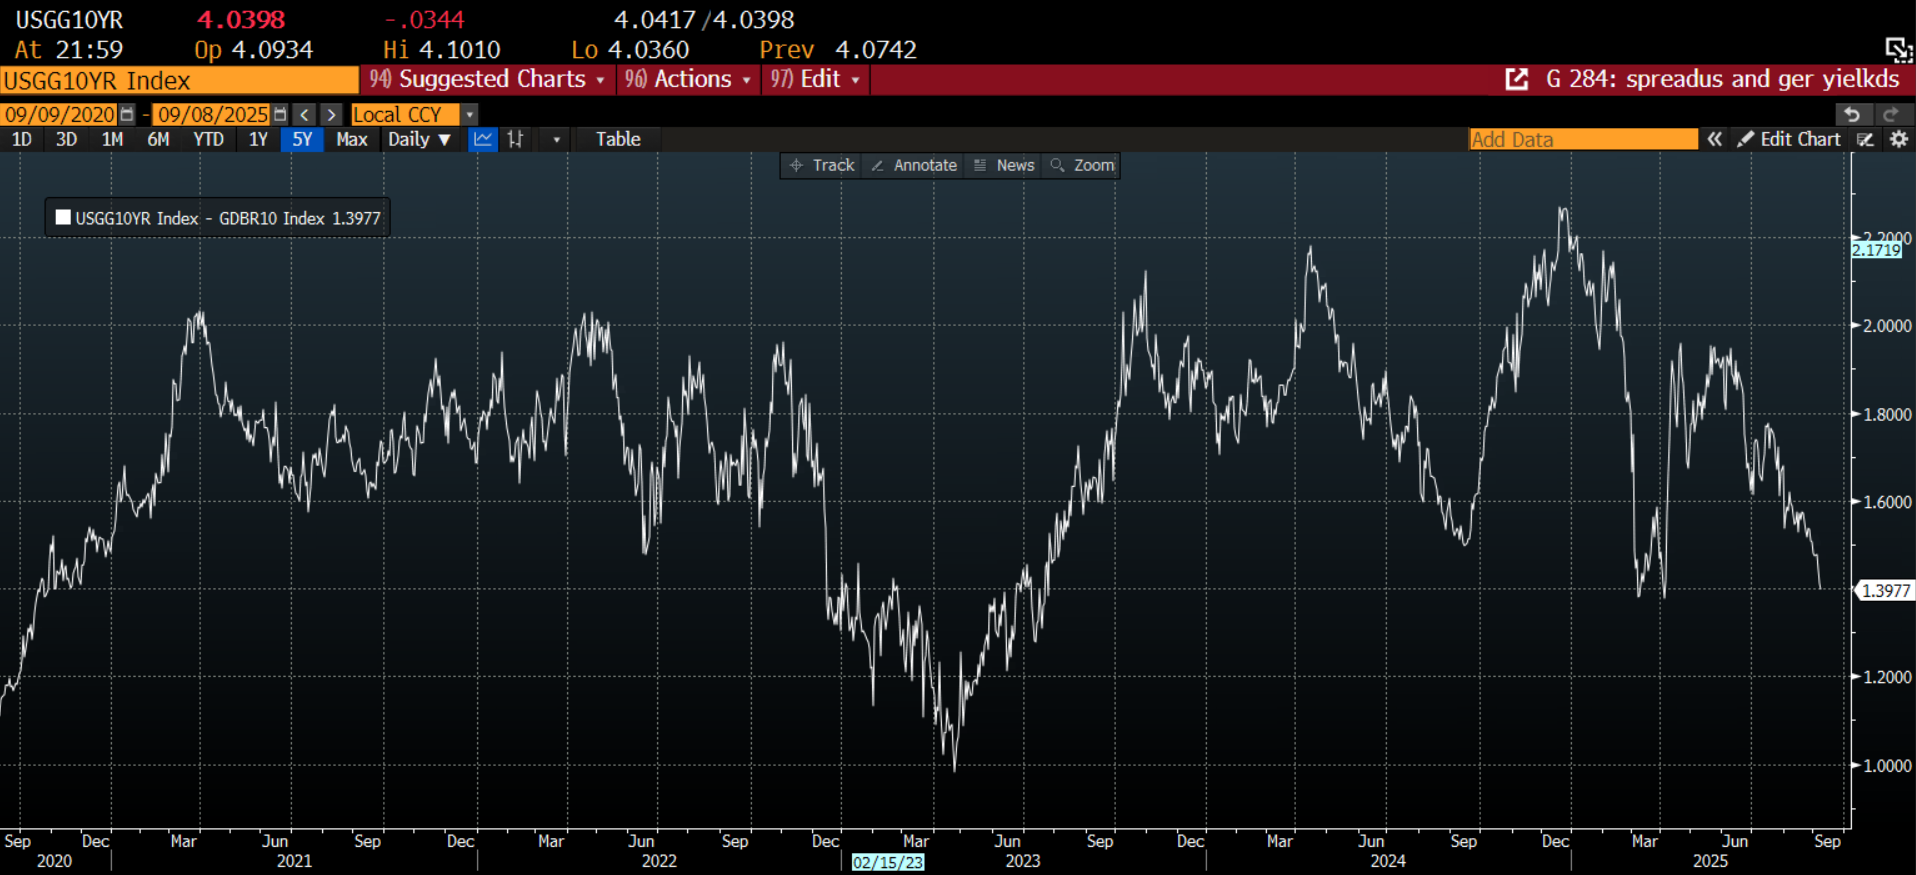Switch to Table view
This screenshot has width=1916, height=875.
point(618,139)
